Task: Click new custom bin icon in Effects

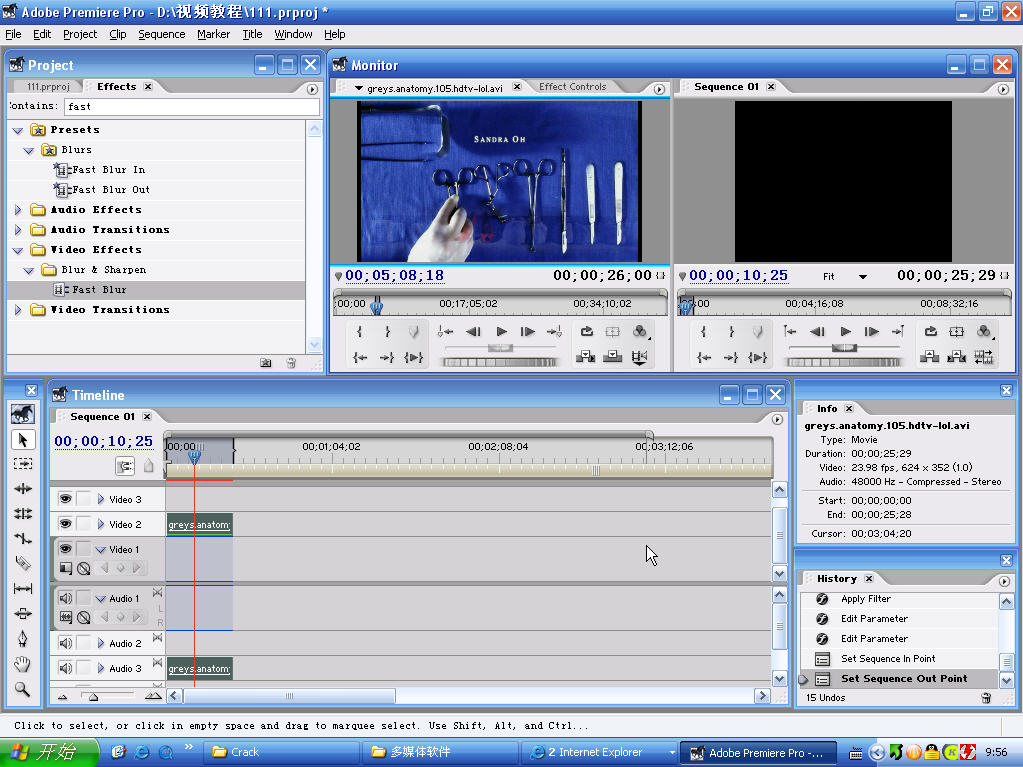Action: tap(266, 363)
